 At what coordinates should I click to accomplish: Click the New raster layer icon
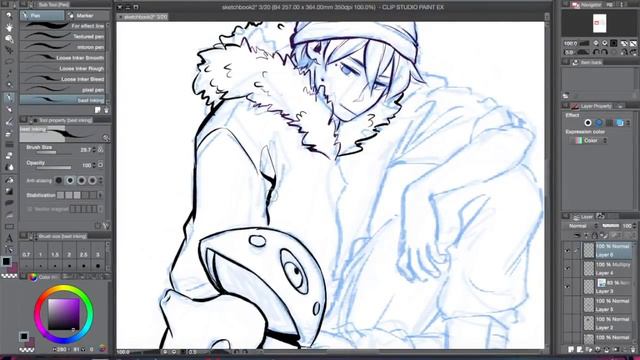coord(571,349)
